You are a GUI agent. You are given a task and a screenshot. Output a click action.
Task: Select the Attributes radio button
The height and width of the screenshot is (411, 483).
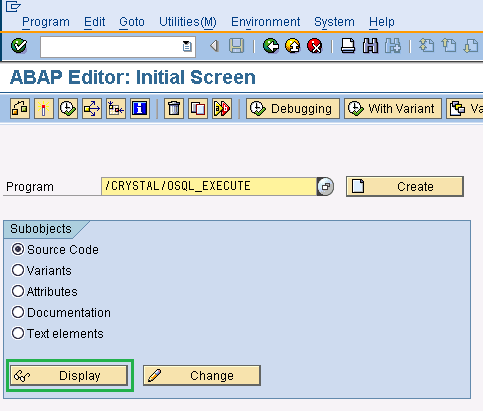point(18,291)
